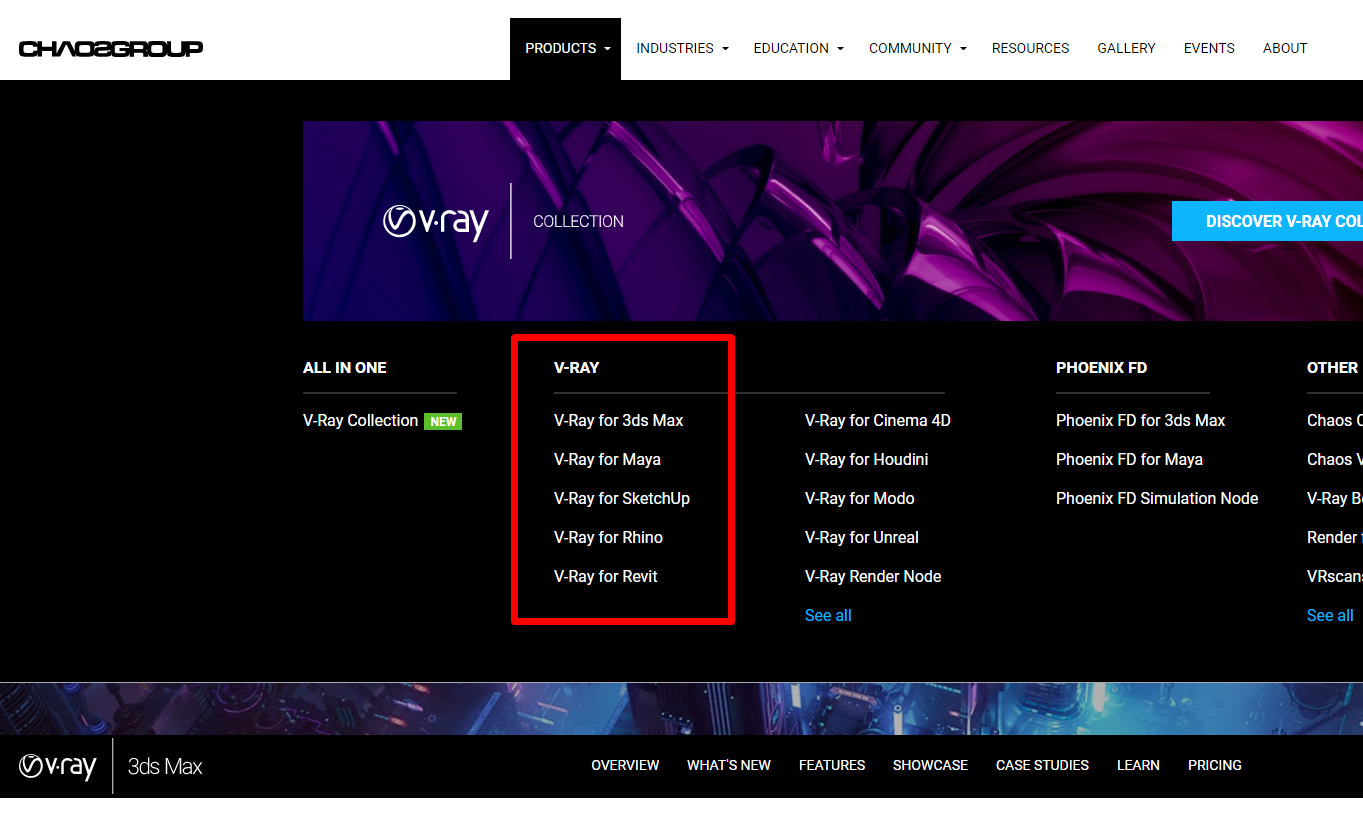Open V-Ray Render Node

(873, 577)
